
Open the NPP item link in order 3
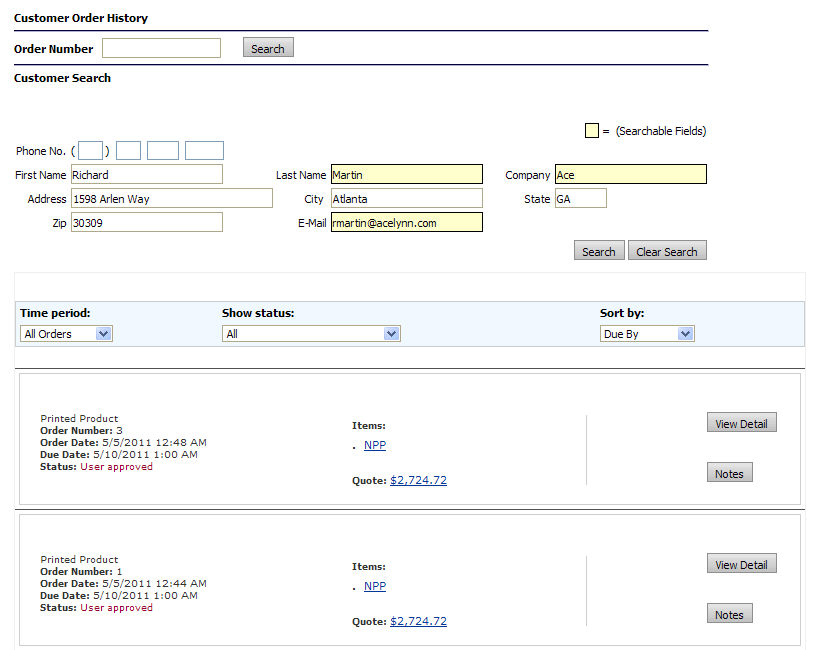pos(374,445)
